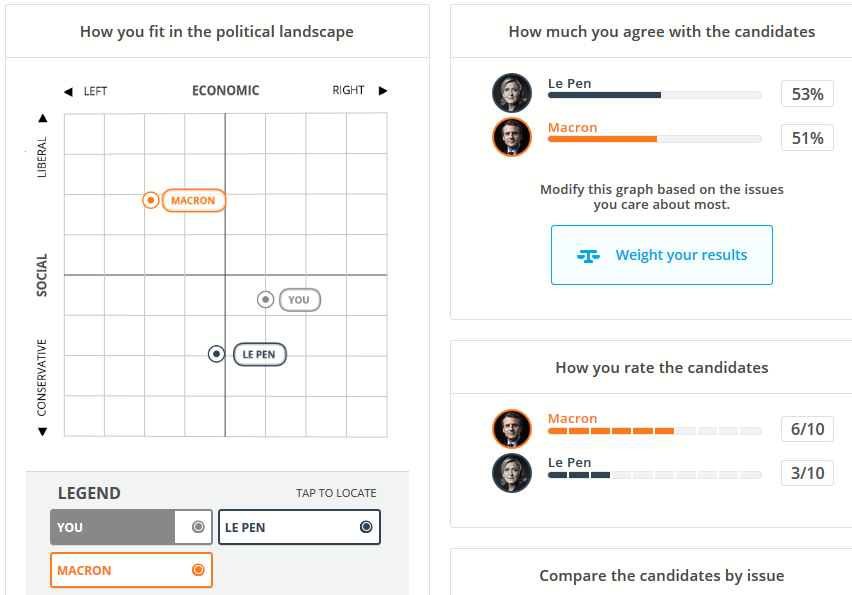The width and height of the screenshot is (852, 595).
Task: Click the balance scale icon
Action: pos(588,255)
